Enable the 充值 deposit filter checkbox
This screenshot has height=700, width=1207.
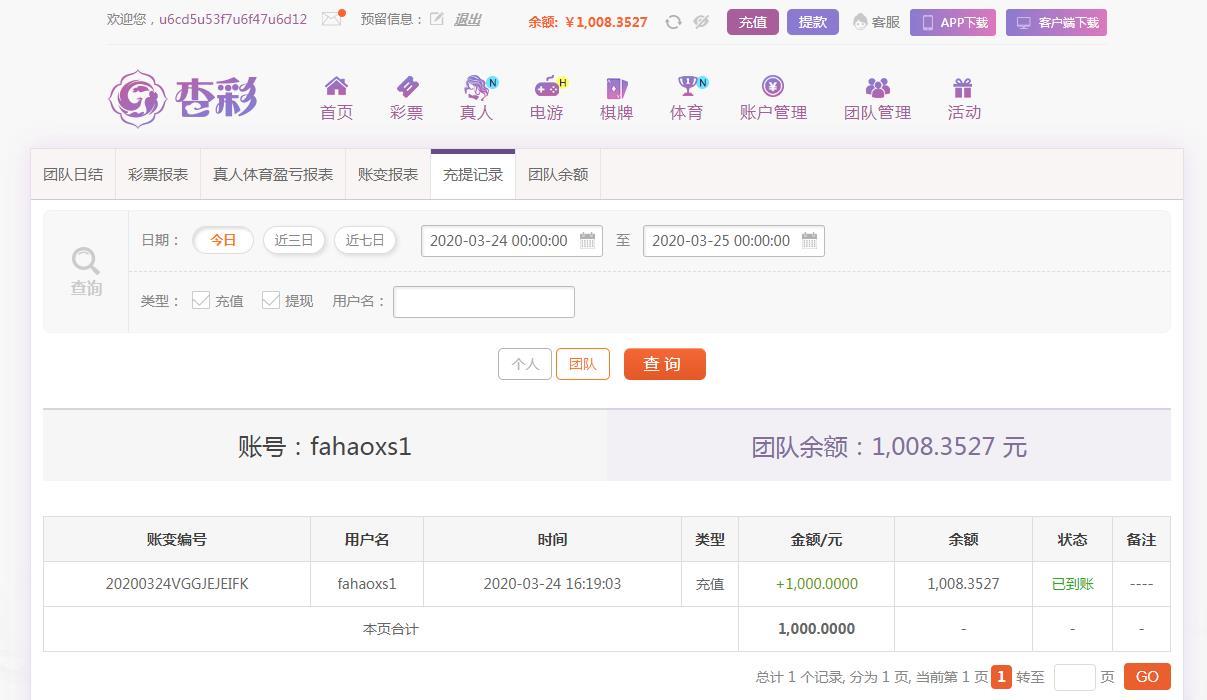202,300
